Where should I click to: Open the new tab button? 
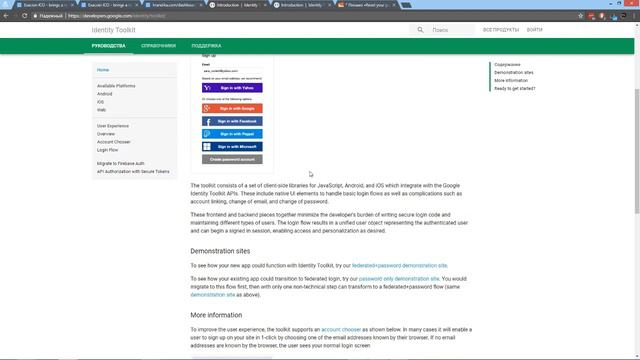[406, 5]
